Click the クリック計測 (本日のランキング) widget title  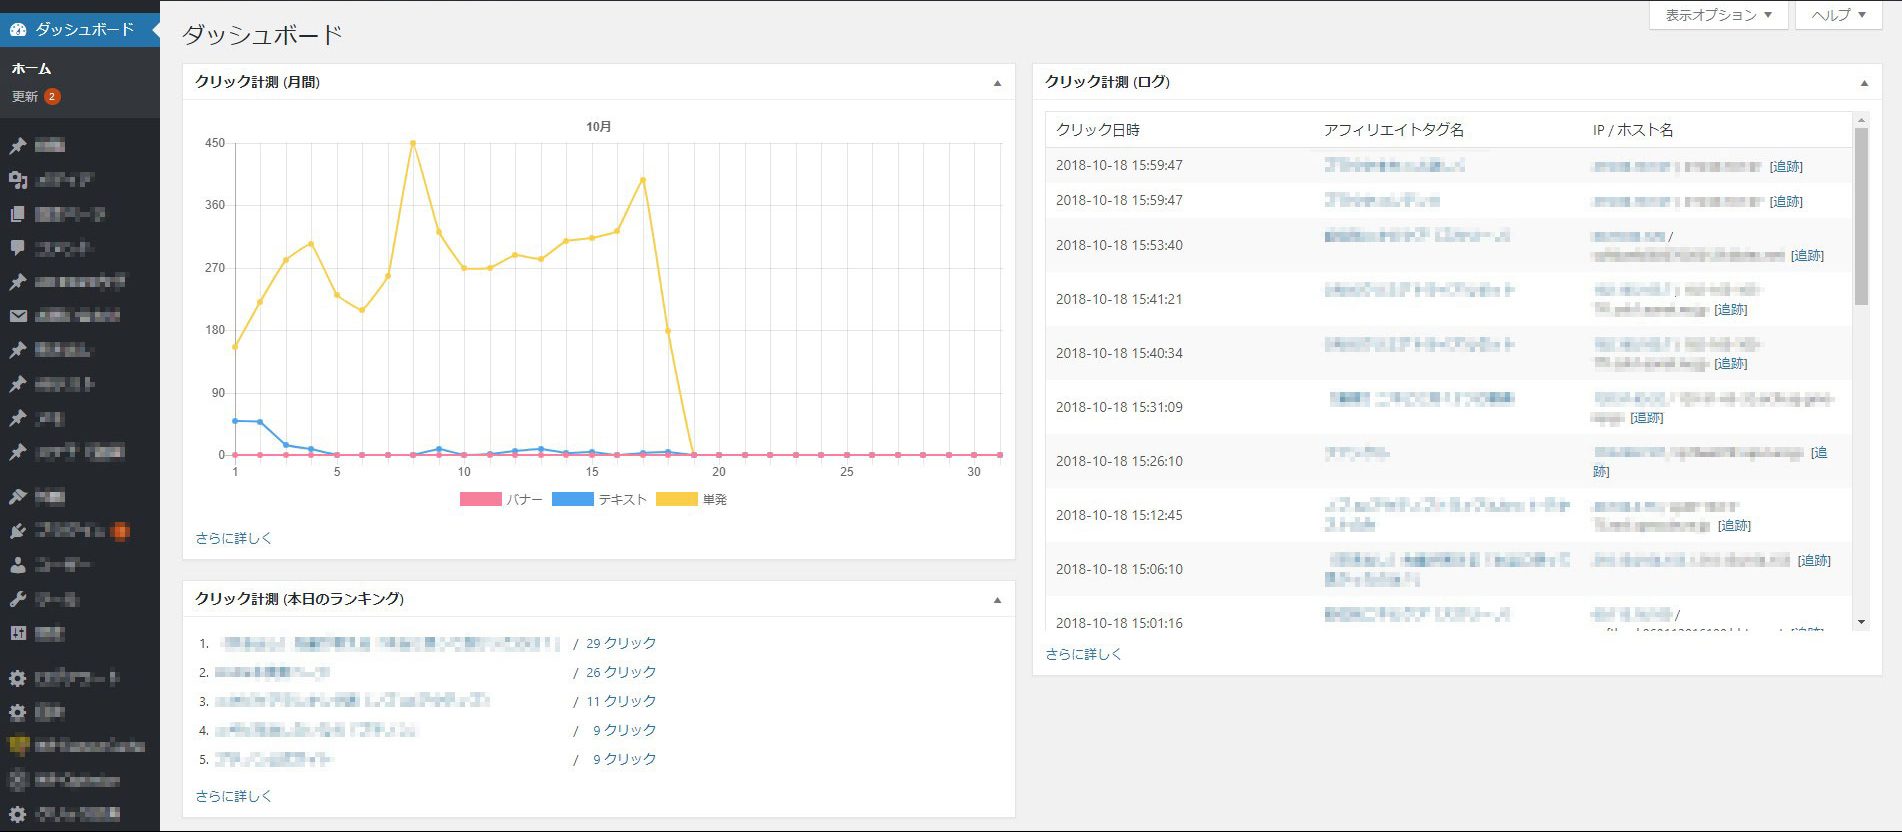pos(299,599)
